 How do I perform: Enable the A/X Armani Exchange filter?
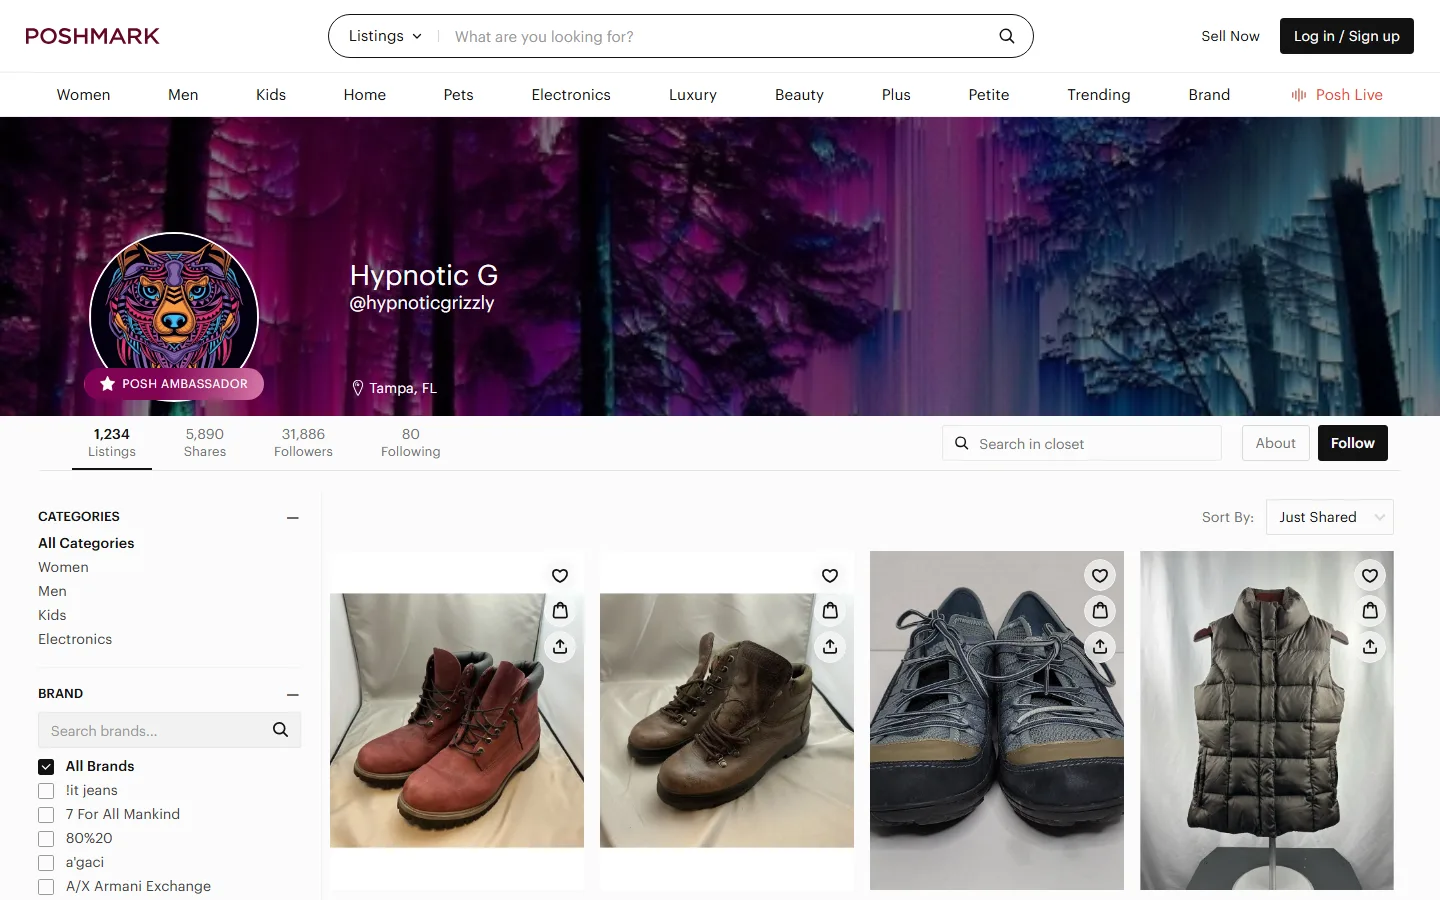[46, 887]
